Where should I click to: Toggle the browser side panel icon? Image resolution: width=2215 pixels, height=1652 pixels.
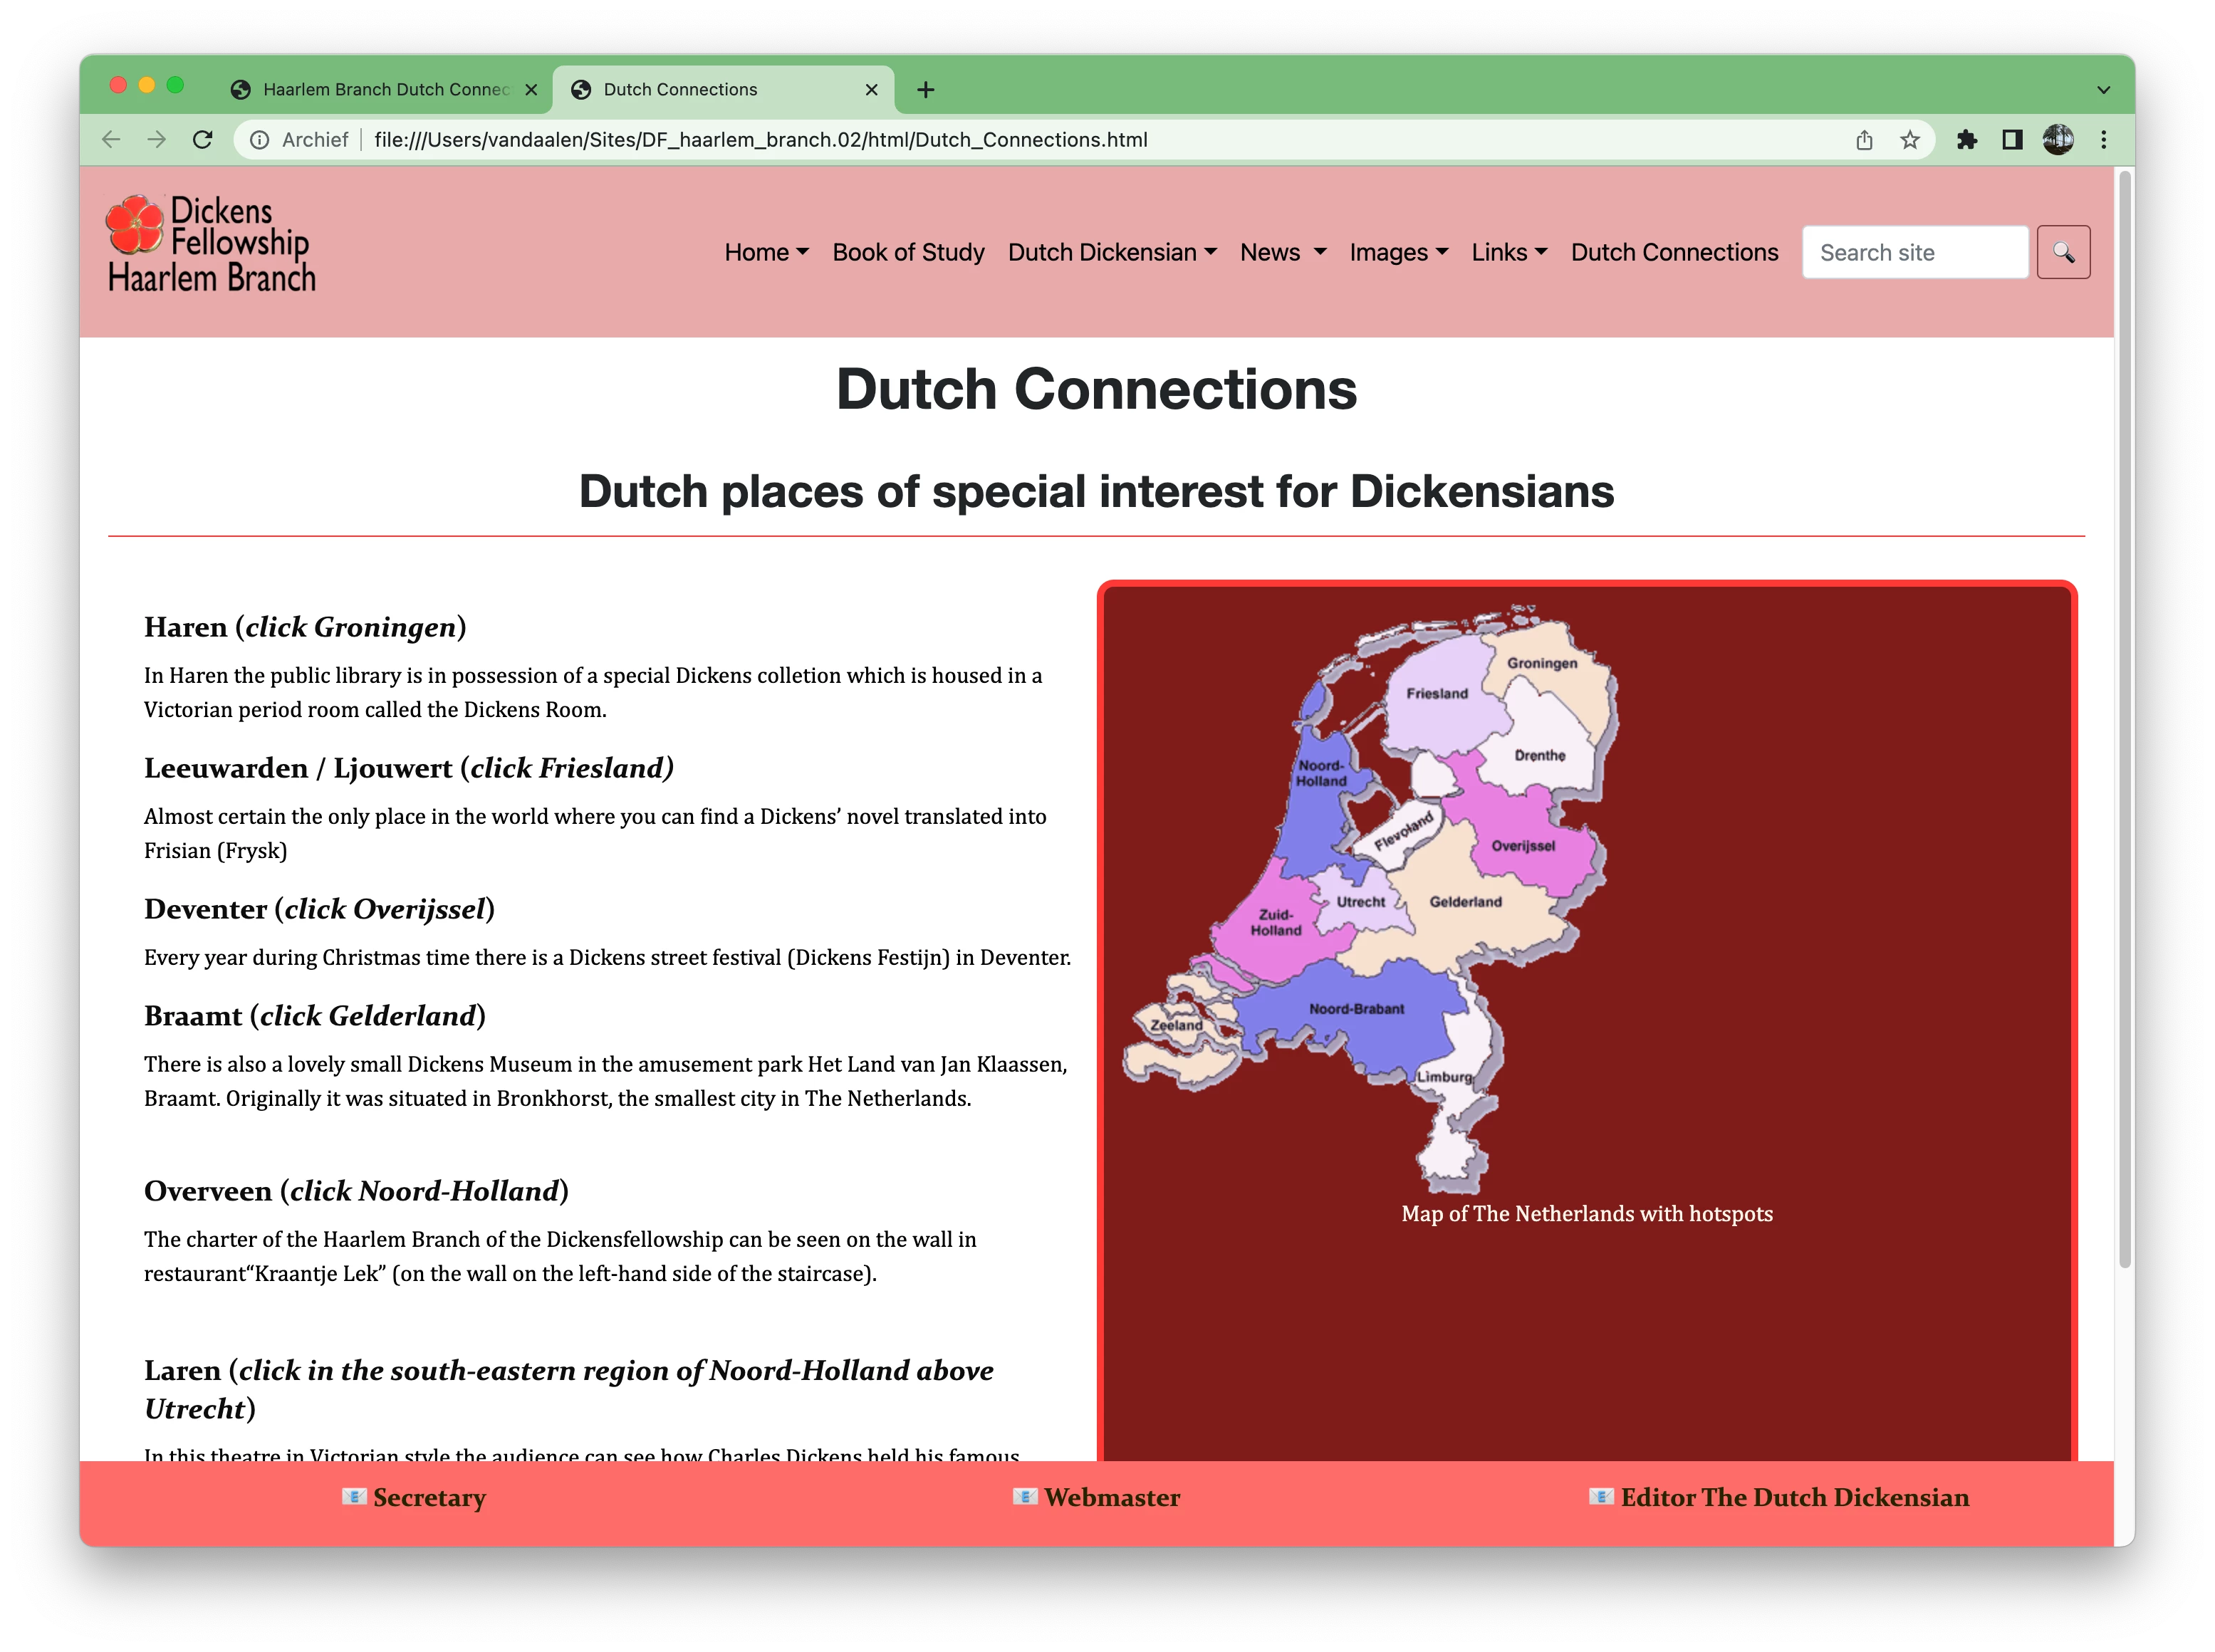[x=2012, y=140]
